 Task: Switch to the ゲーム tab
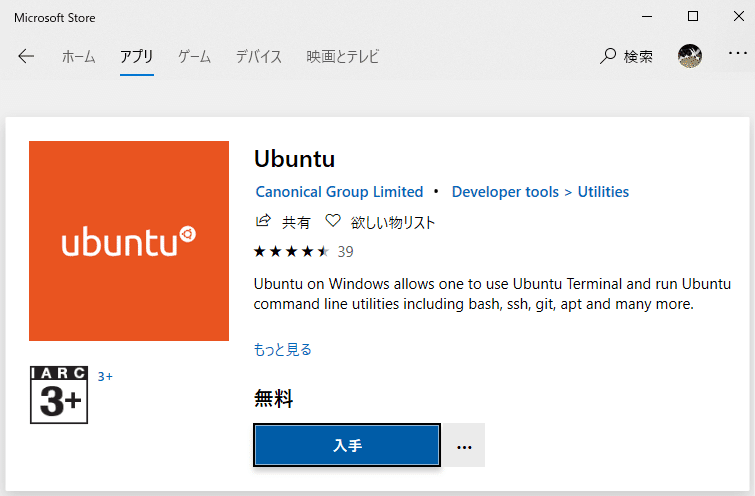tap(195, 57)
